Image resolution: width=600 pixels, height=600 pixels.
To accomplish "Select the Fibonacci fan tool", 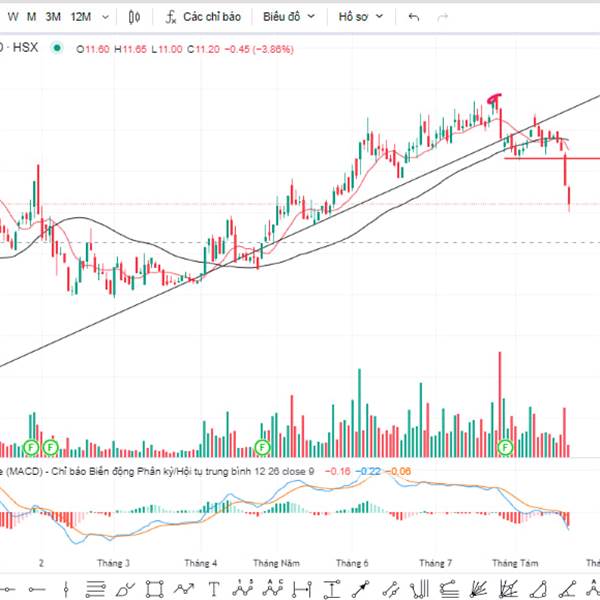I will [478, 589].
